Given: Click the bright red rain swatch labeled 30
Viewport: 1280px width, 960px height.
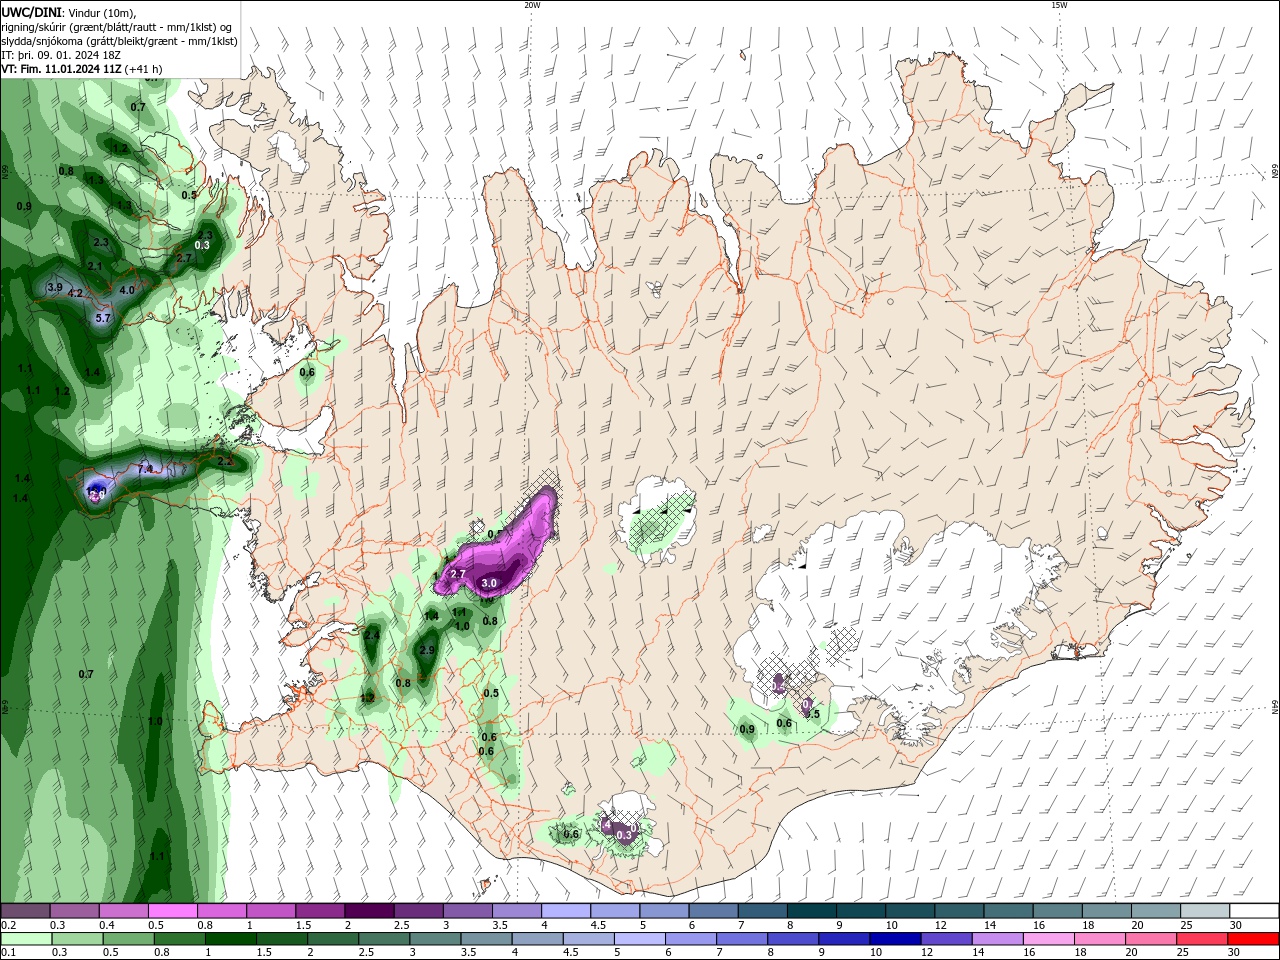Looking at the screenshot, I should tap(1254, 939).
